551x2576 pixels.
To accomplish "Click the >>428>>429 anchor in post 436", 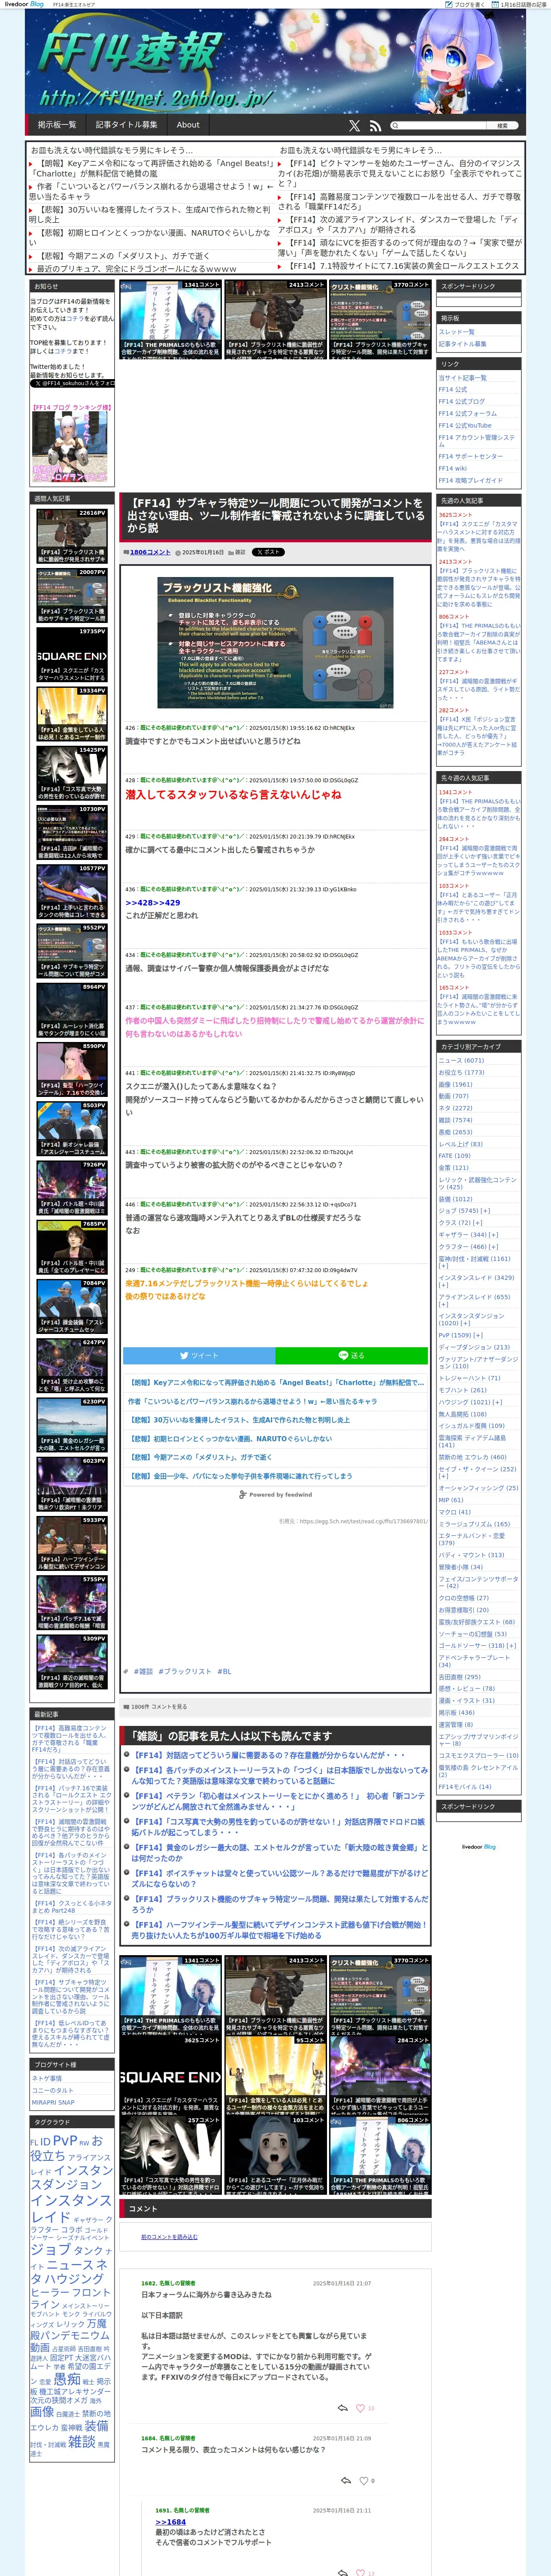I will (x=153, y=902).
